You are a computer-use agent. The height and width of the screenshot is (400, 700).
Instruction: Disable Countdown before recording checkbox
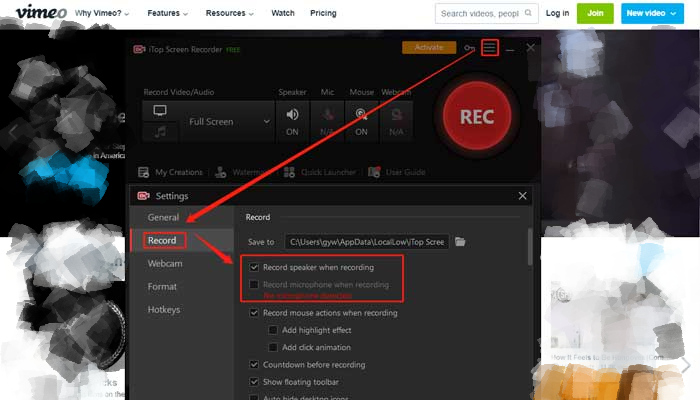click(x=255, y=365)
